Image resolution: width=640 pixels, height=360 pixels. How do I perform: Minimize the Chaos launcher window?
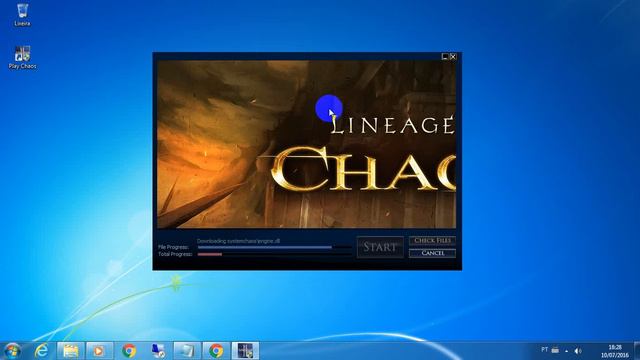445,57
